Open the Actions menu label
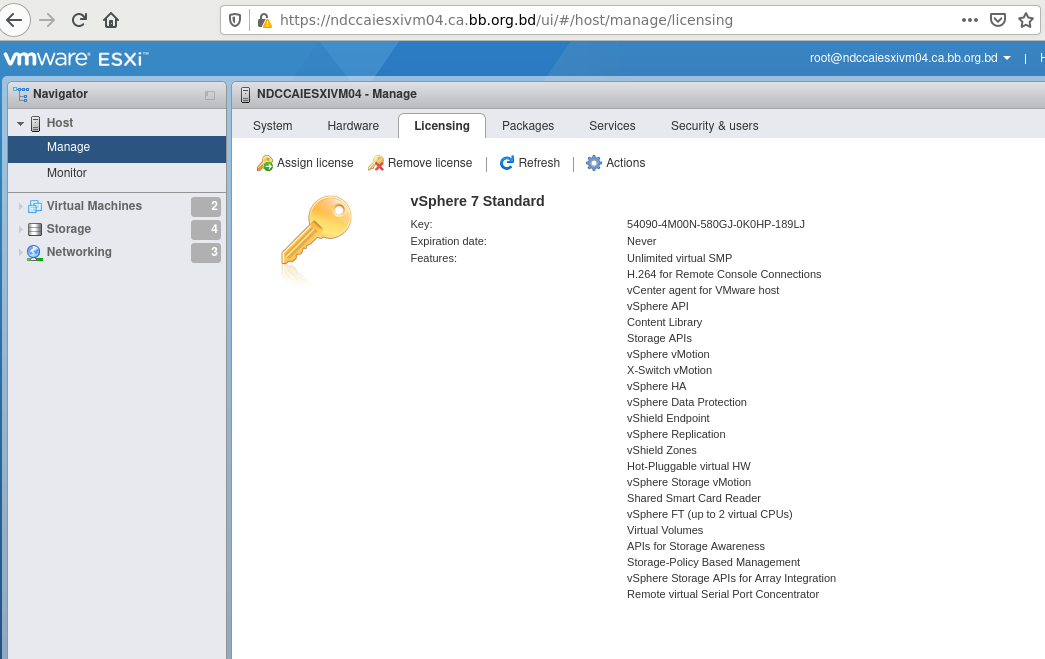The height and width of the screenshot is (659, 1045). 626,163
